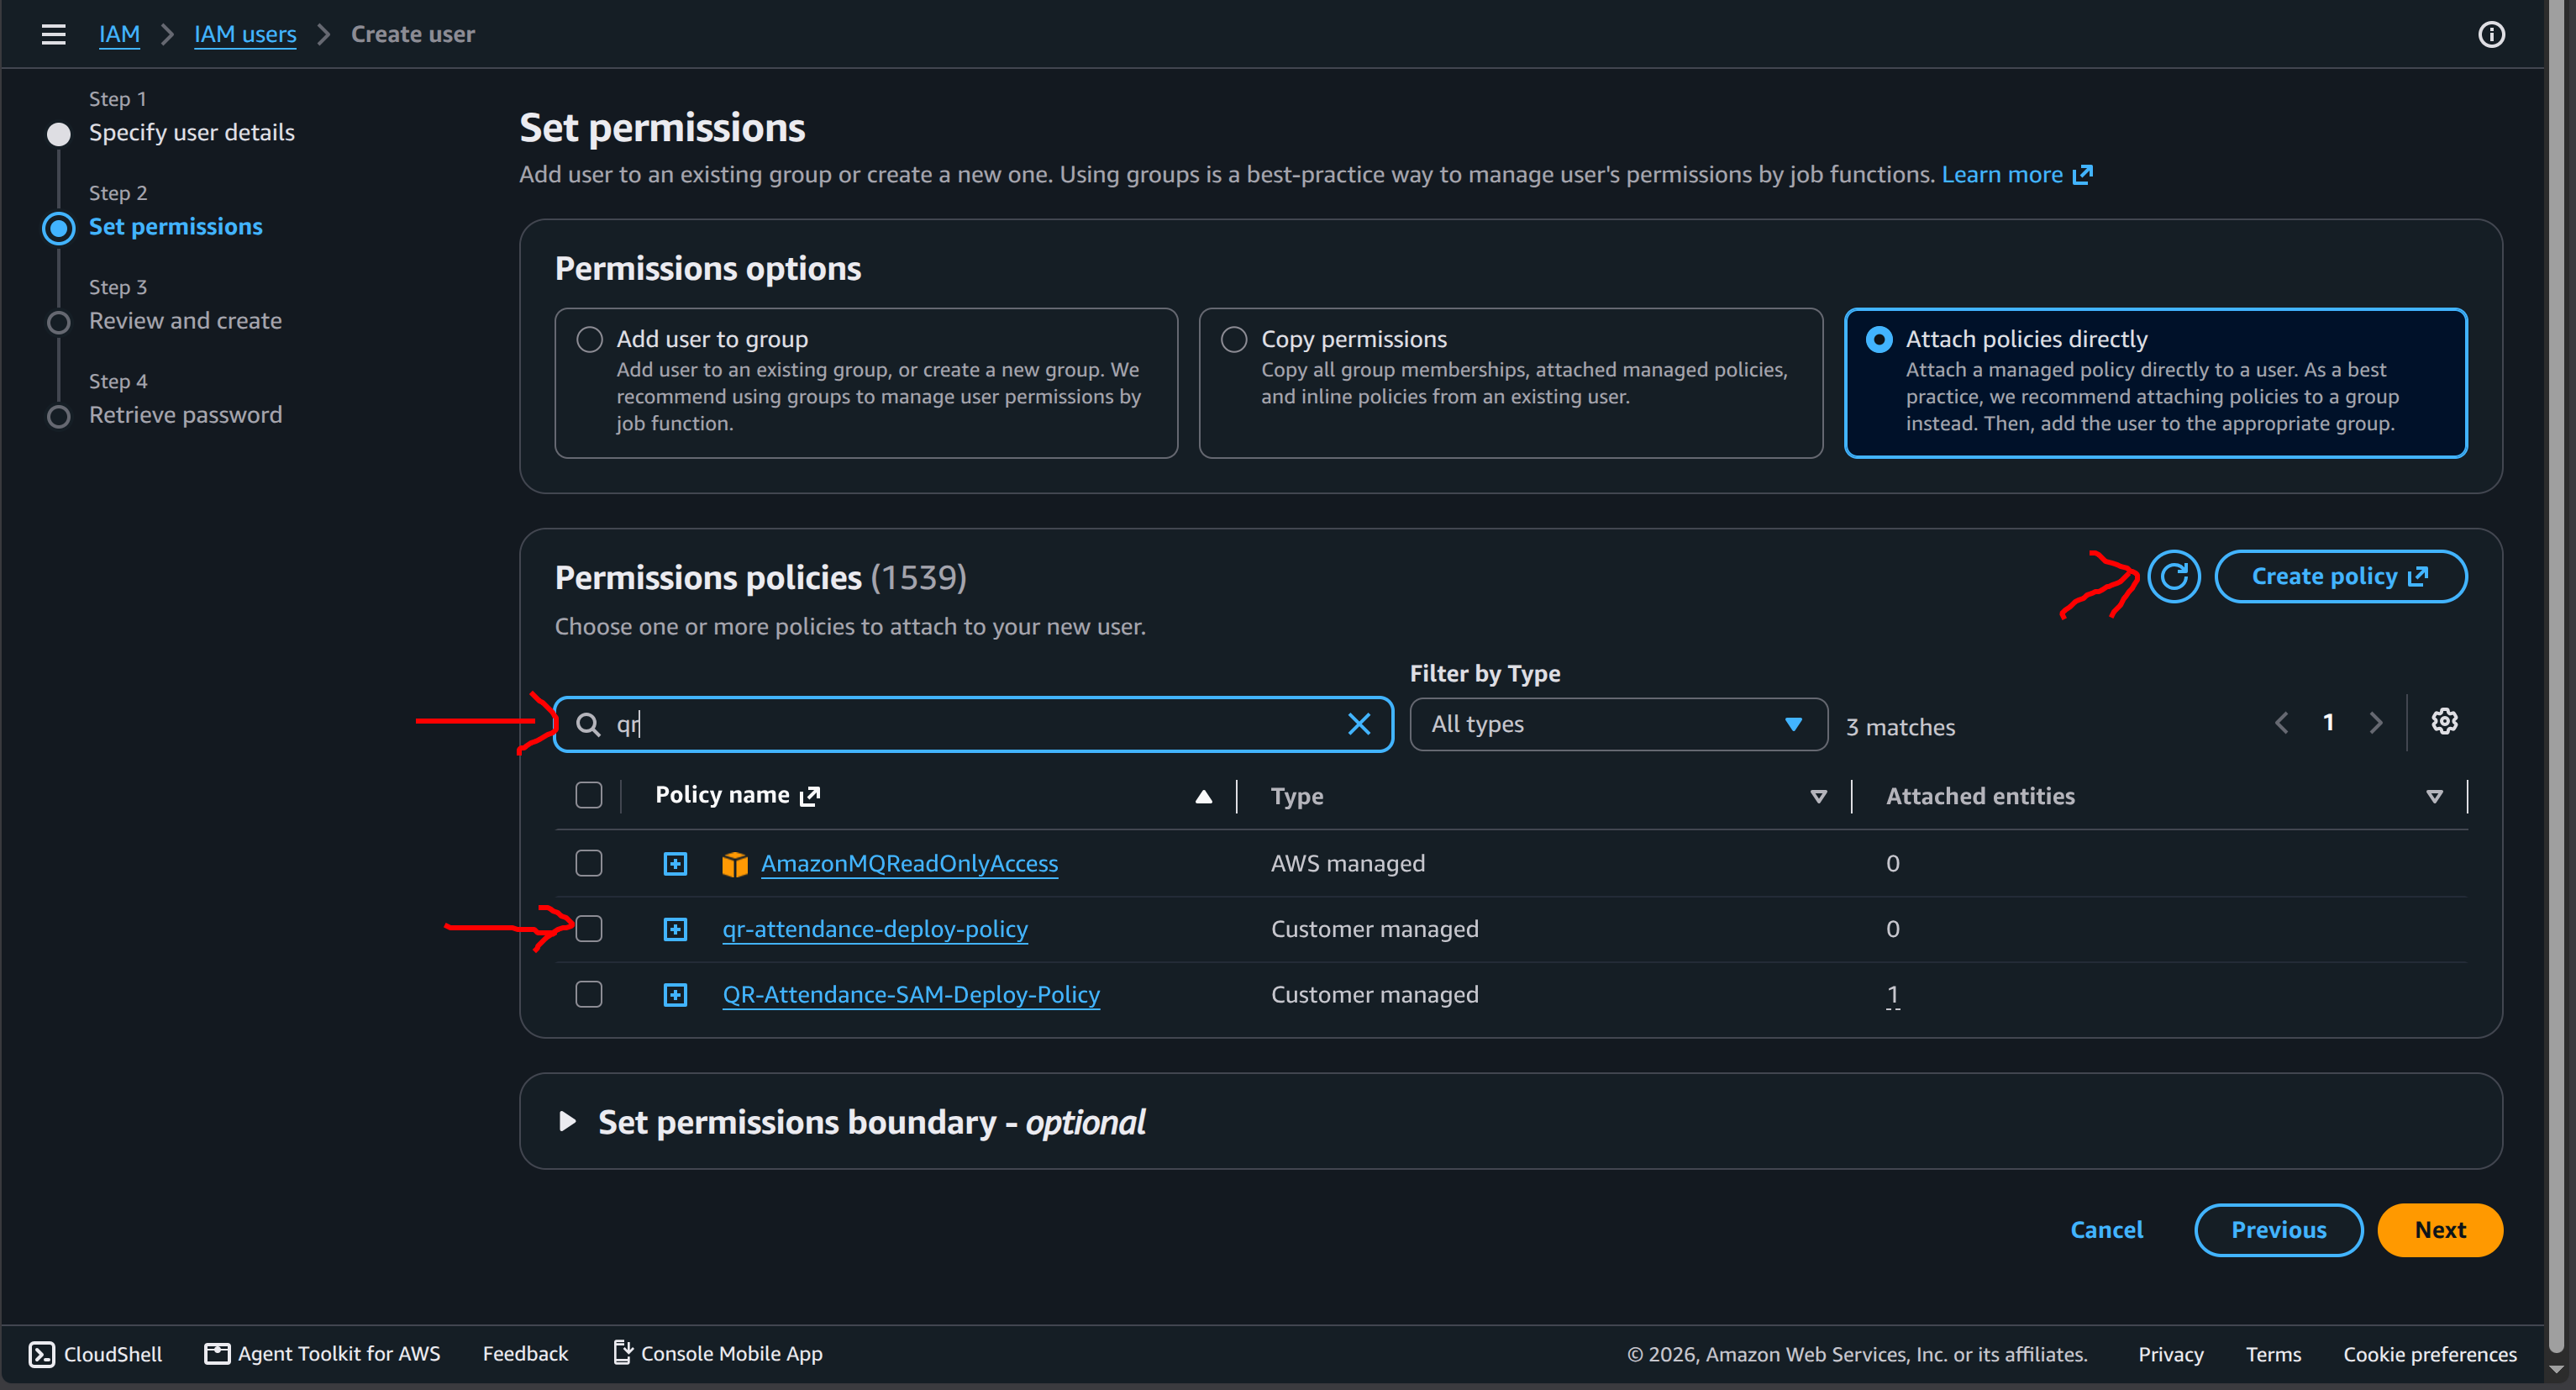Open the Filter by Type dropdown

pos(1618,724)
